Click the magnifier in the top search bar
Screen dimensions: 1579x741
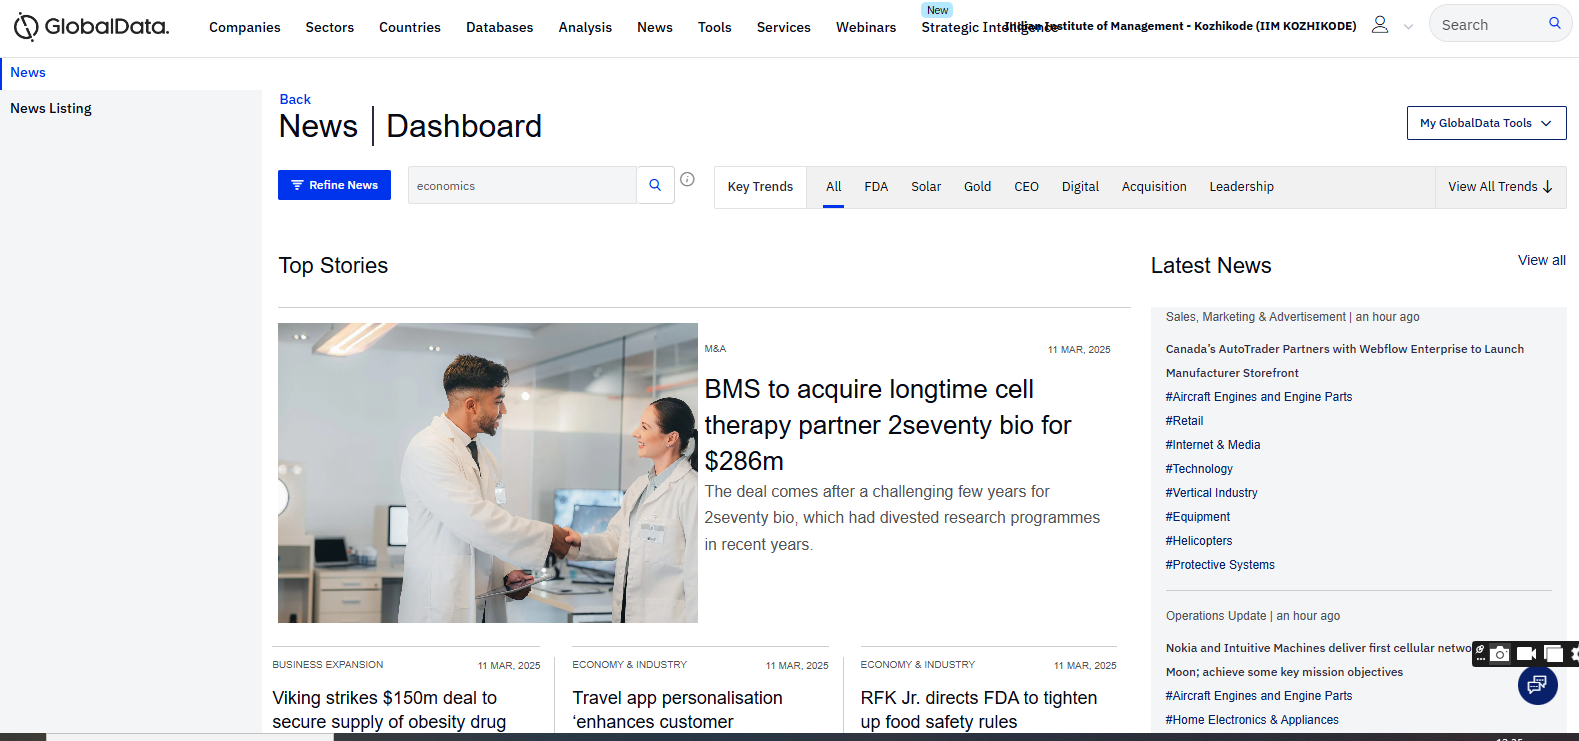(1554, 23)
